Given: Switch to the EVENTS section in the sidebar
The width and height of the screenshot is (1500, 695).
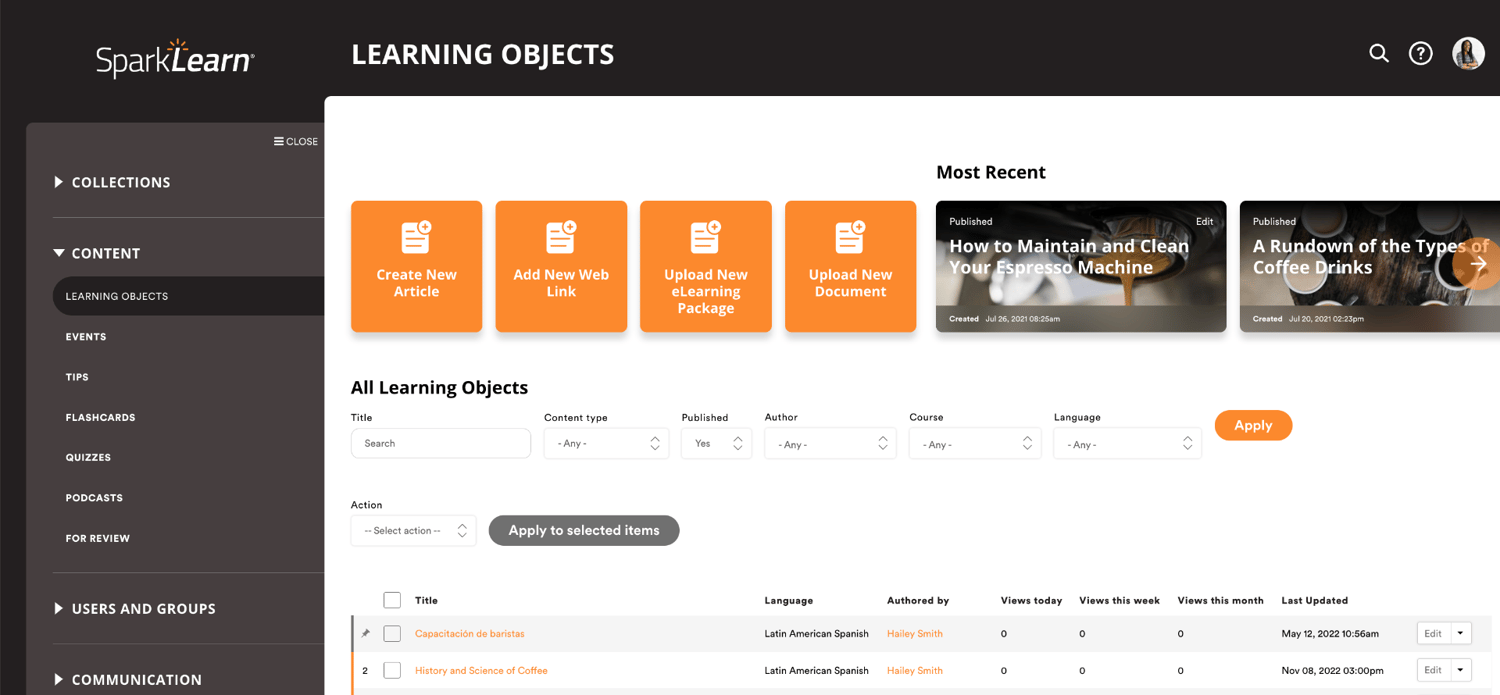Looking at the screenshot, I should click(x=85, y=336).
